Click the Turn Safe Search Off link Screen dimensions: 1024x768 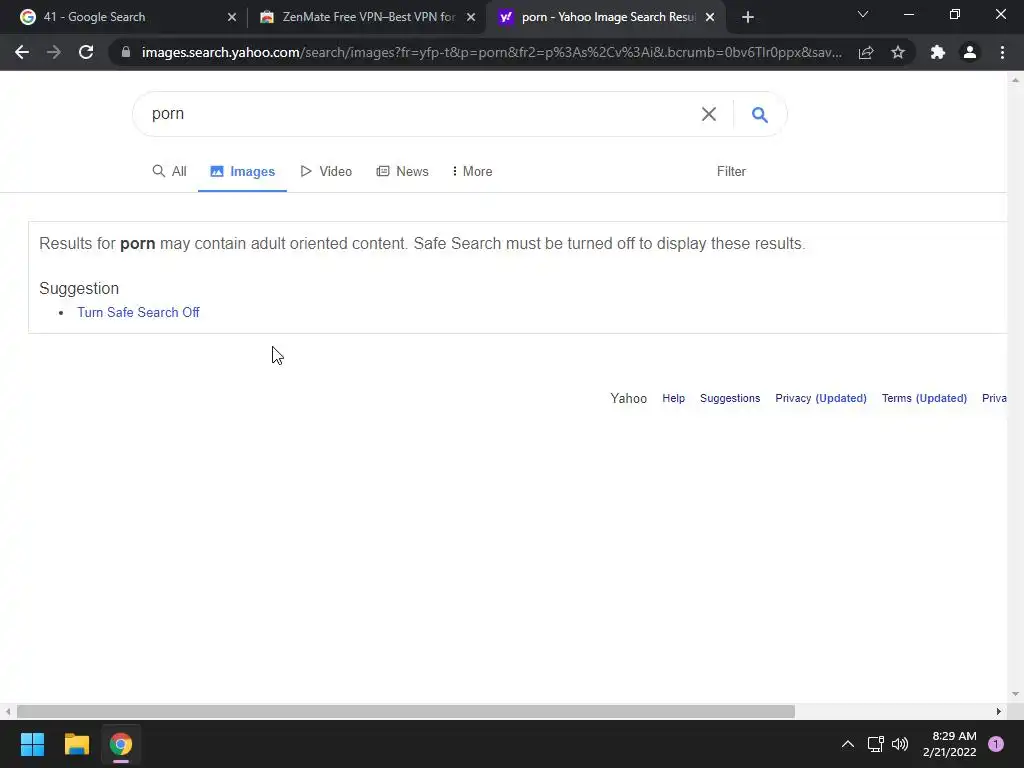pos(138,312)
